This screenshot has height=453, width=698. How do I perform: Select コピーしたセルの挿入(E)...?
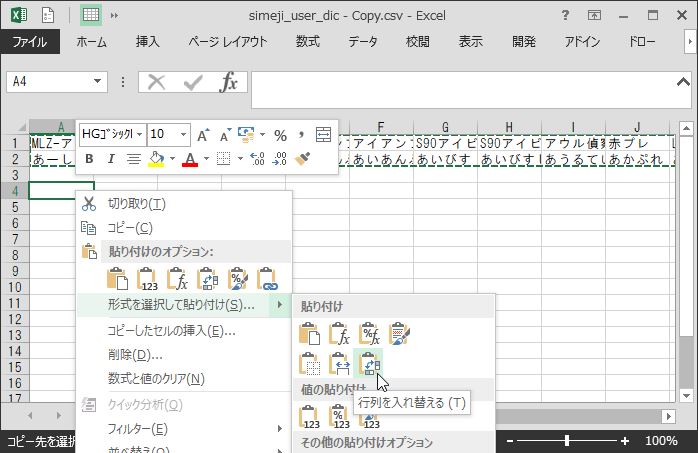184,331
